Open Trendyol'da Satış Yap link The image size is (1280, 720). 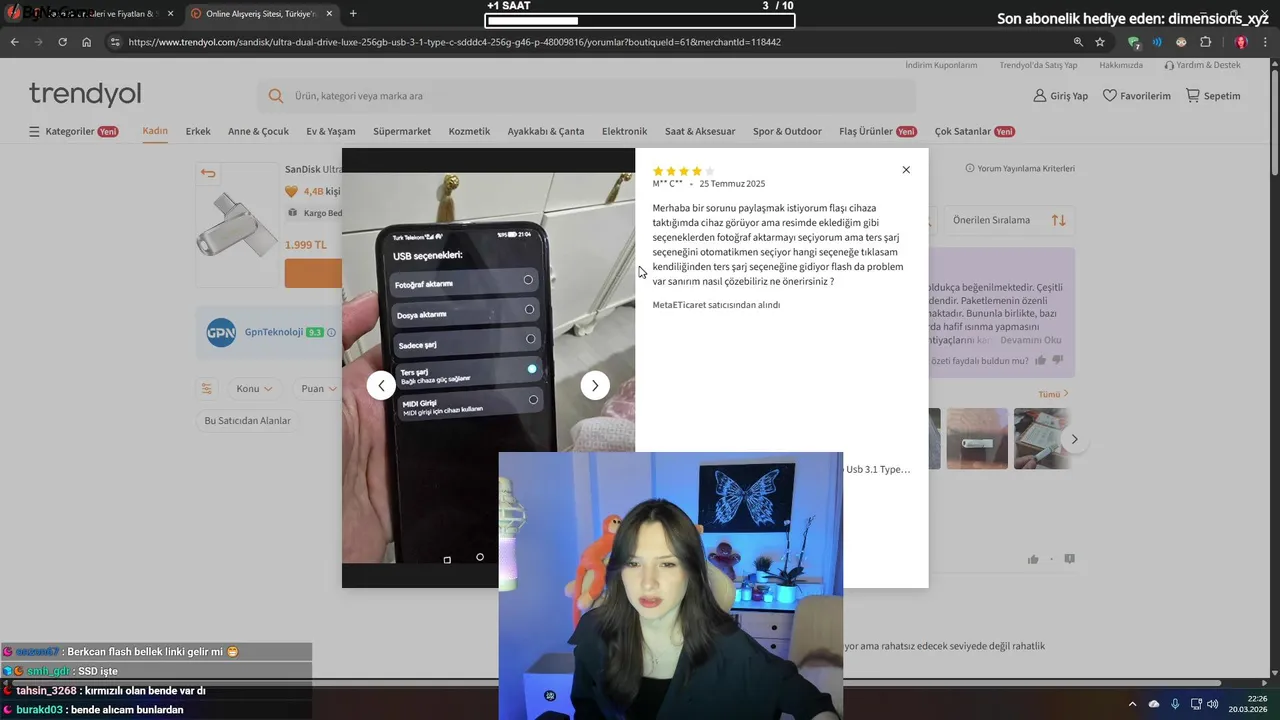(x=1038, y=65)
